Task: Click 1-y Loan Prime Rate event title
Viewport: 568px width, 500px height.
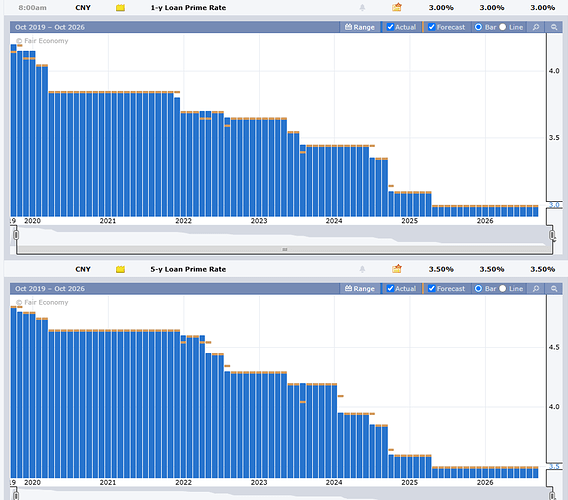Action: [188, 8]
